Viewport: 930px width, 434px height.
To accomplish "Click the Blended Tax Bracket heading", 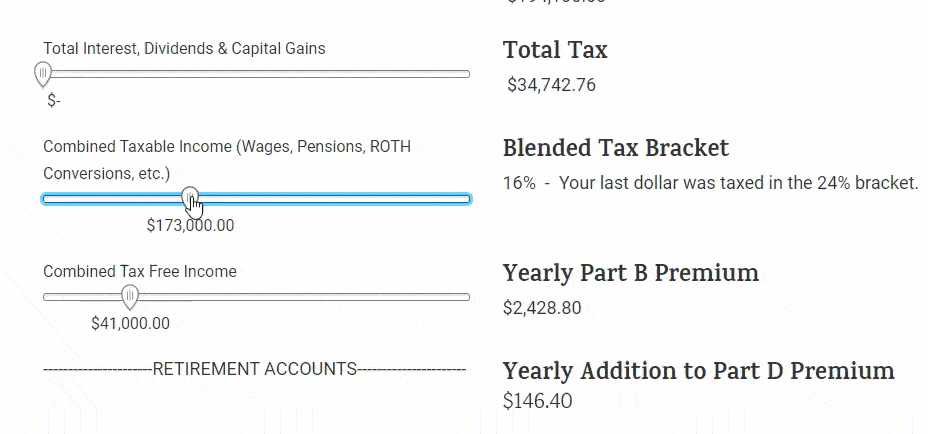I will tap(616, 148).
